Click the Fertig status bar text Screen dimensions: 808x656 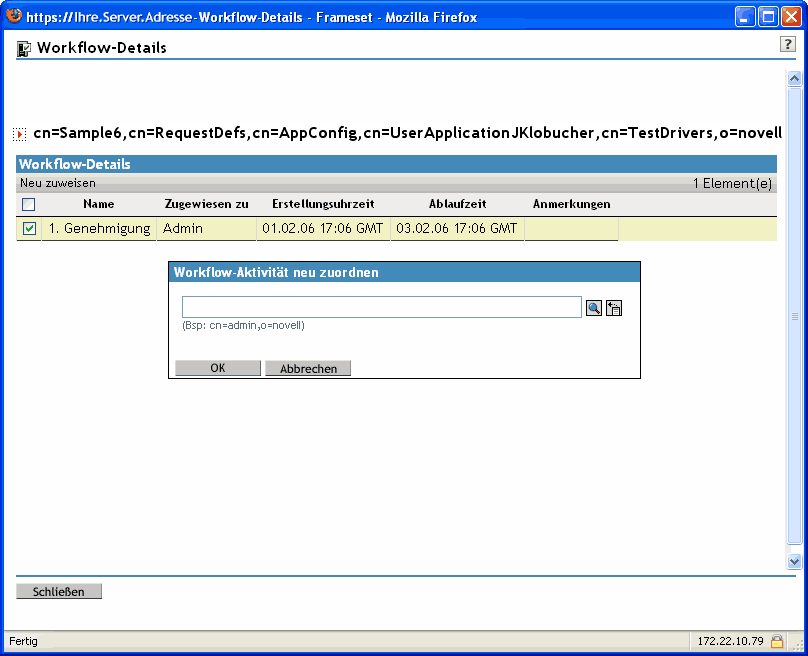(x=24, y=641)
